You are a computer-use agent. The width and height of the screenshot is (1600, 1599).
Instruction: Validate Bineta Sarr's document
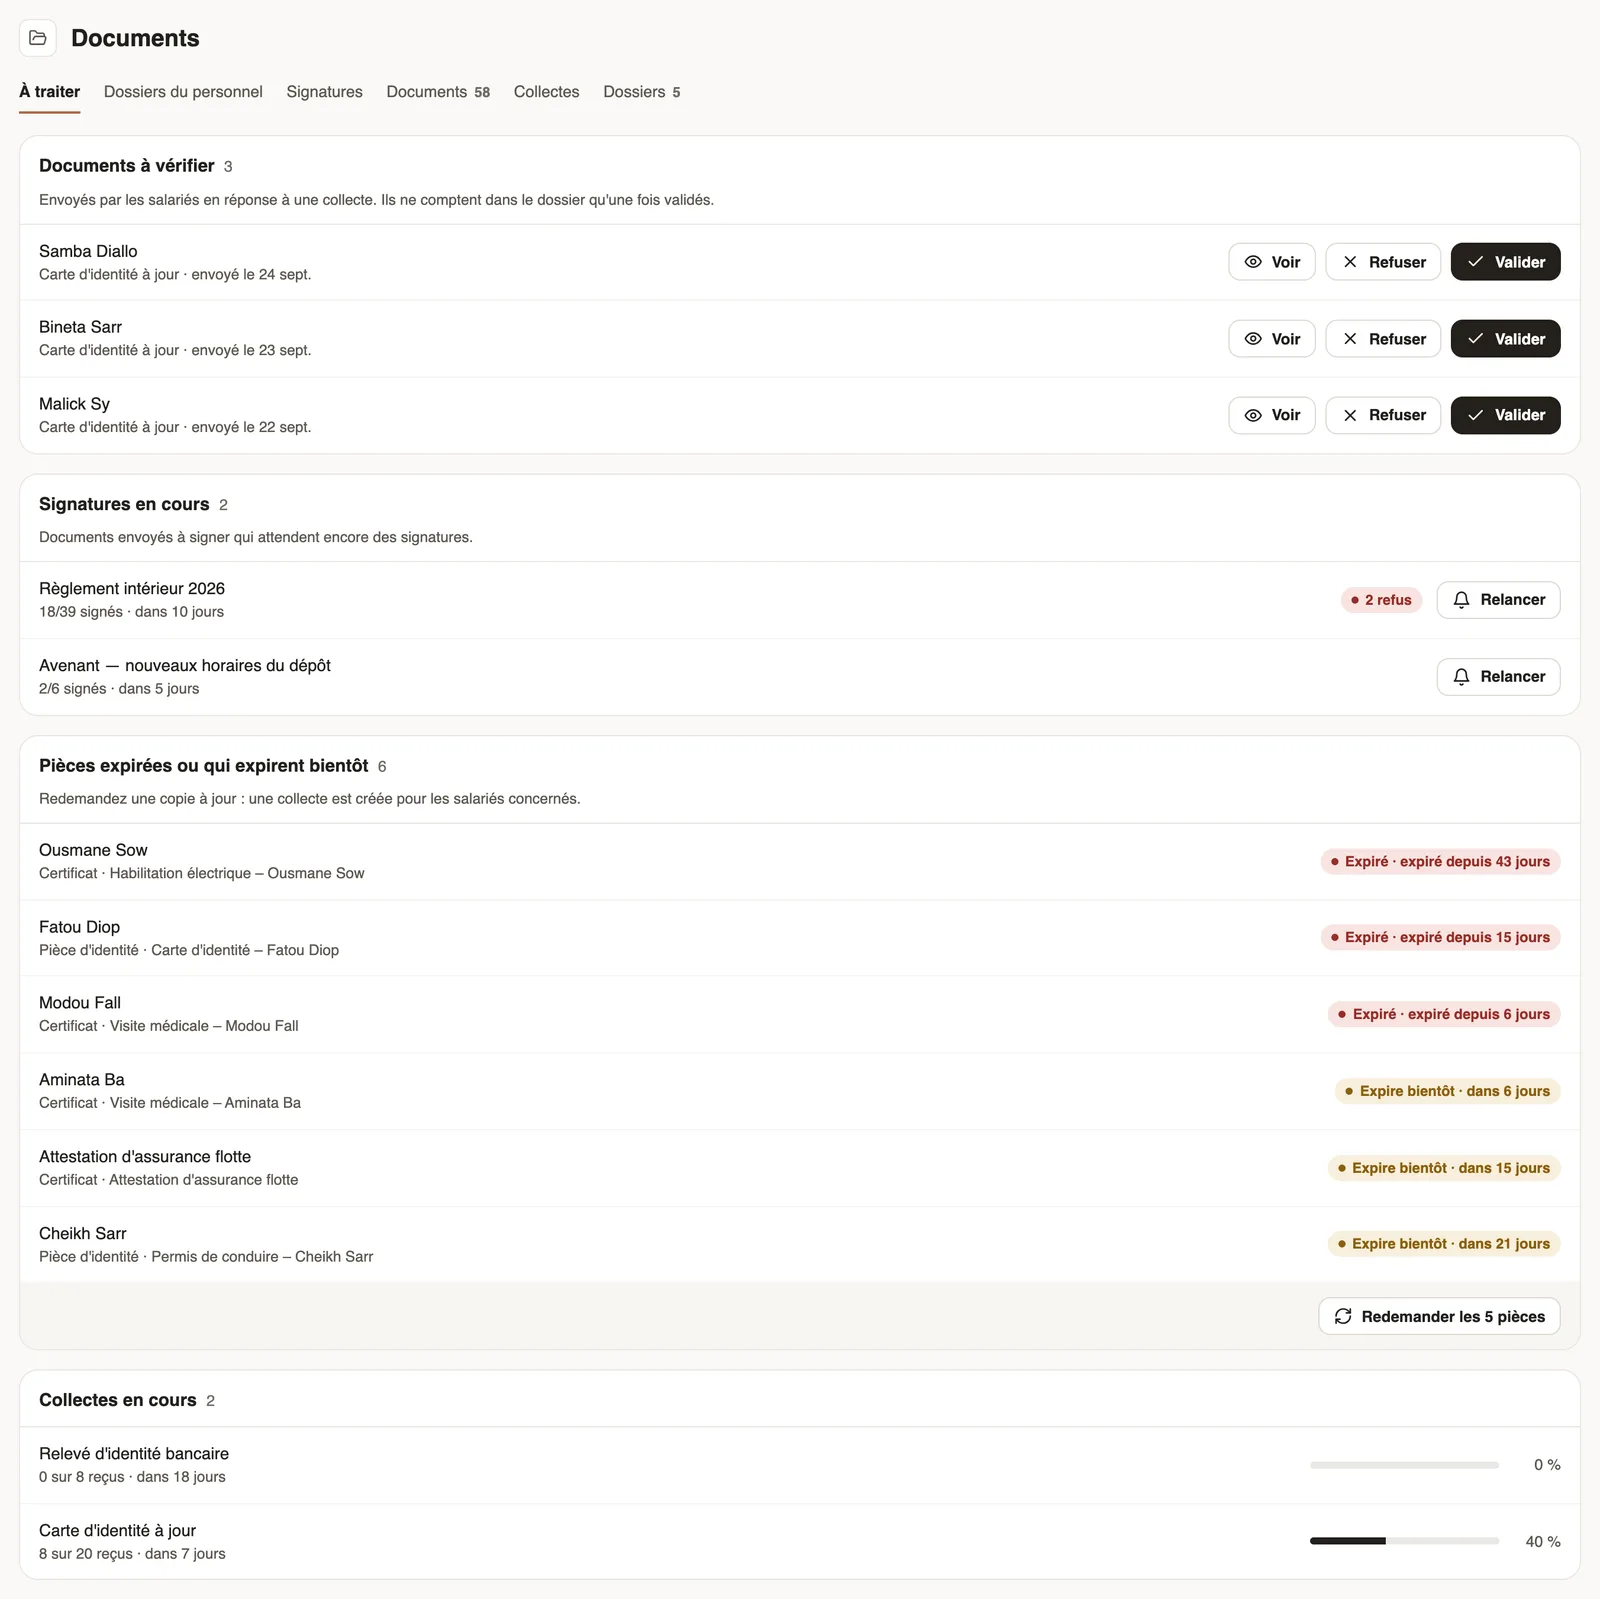(x=1505, y=339)
